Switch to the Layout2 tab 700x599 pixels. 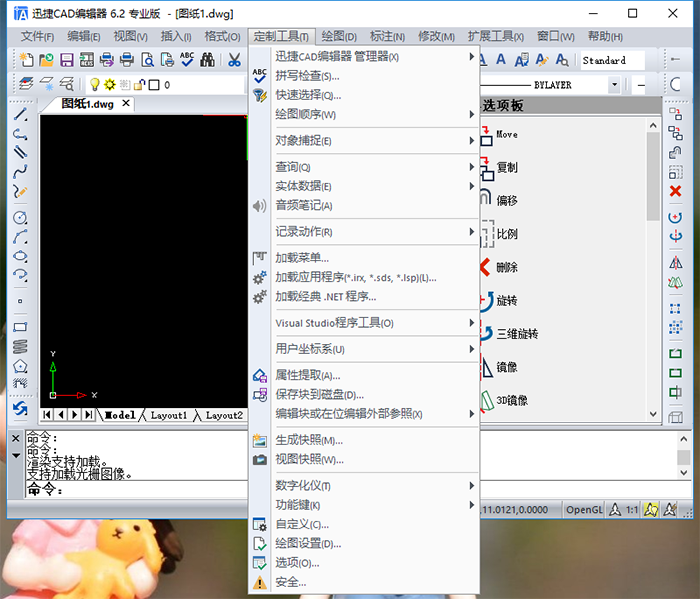224,415
